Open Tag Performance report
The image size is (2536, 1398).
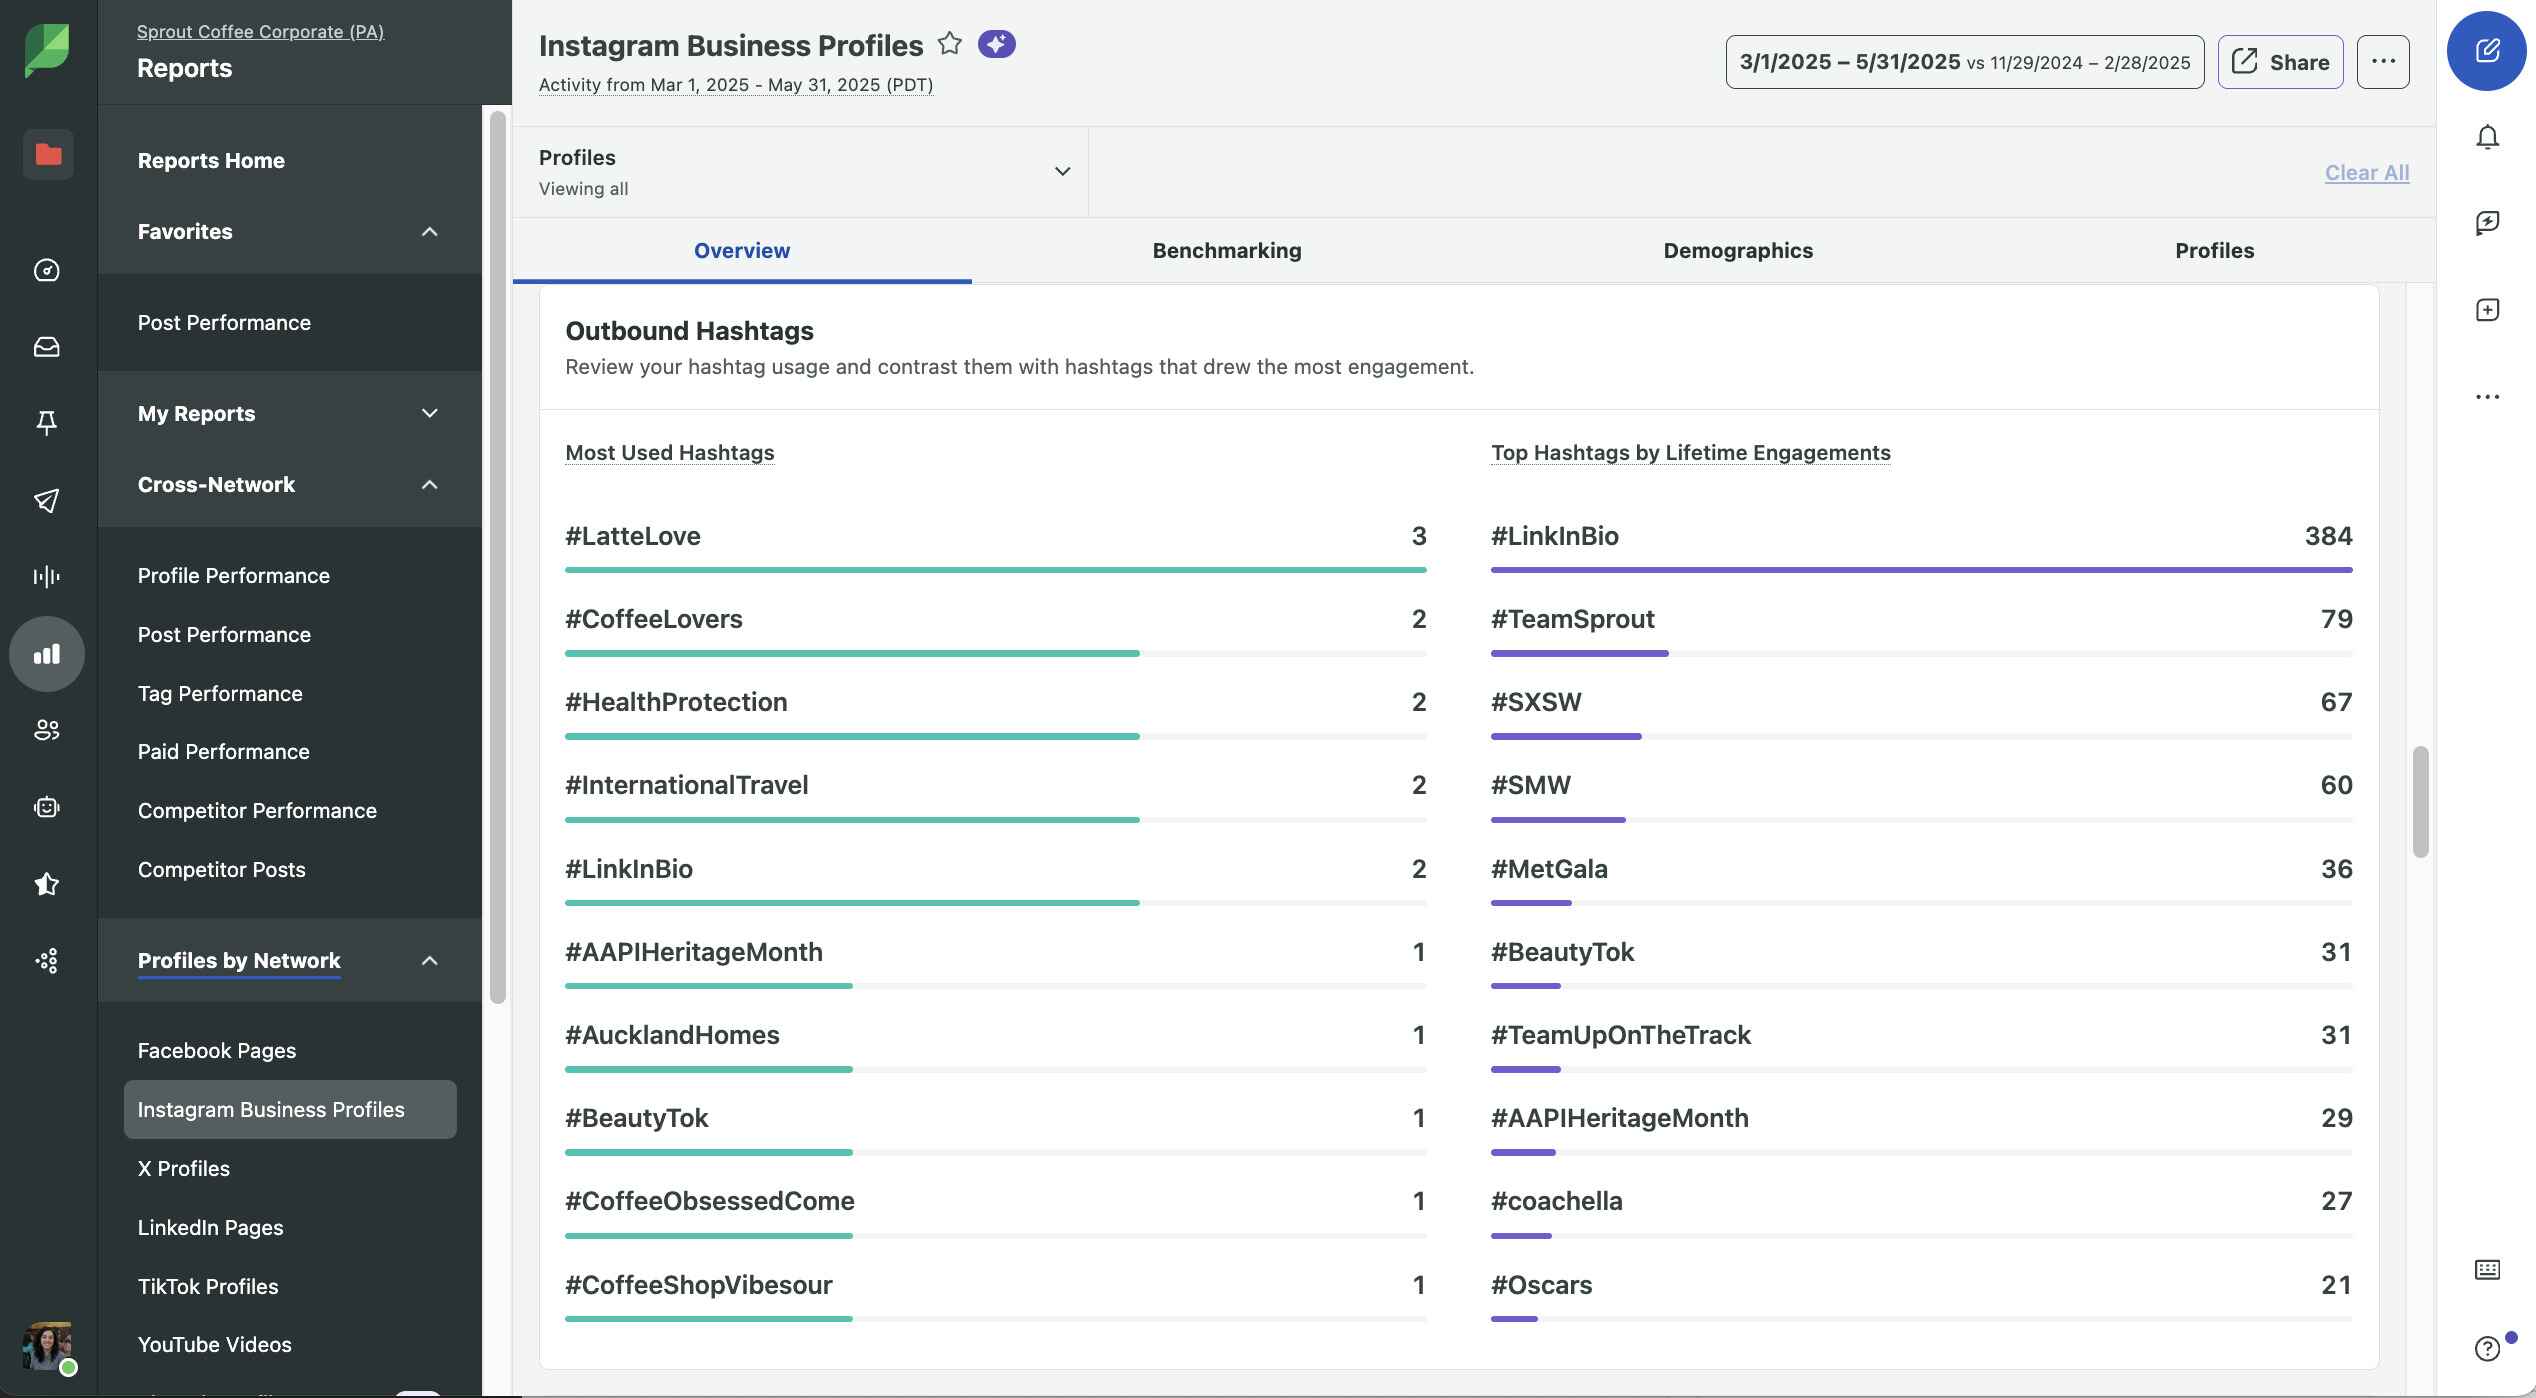pyautogui.click(x=220, y=694)
